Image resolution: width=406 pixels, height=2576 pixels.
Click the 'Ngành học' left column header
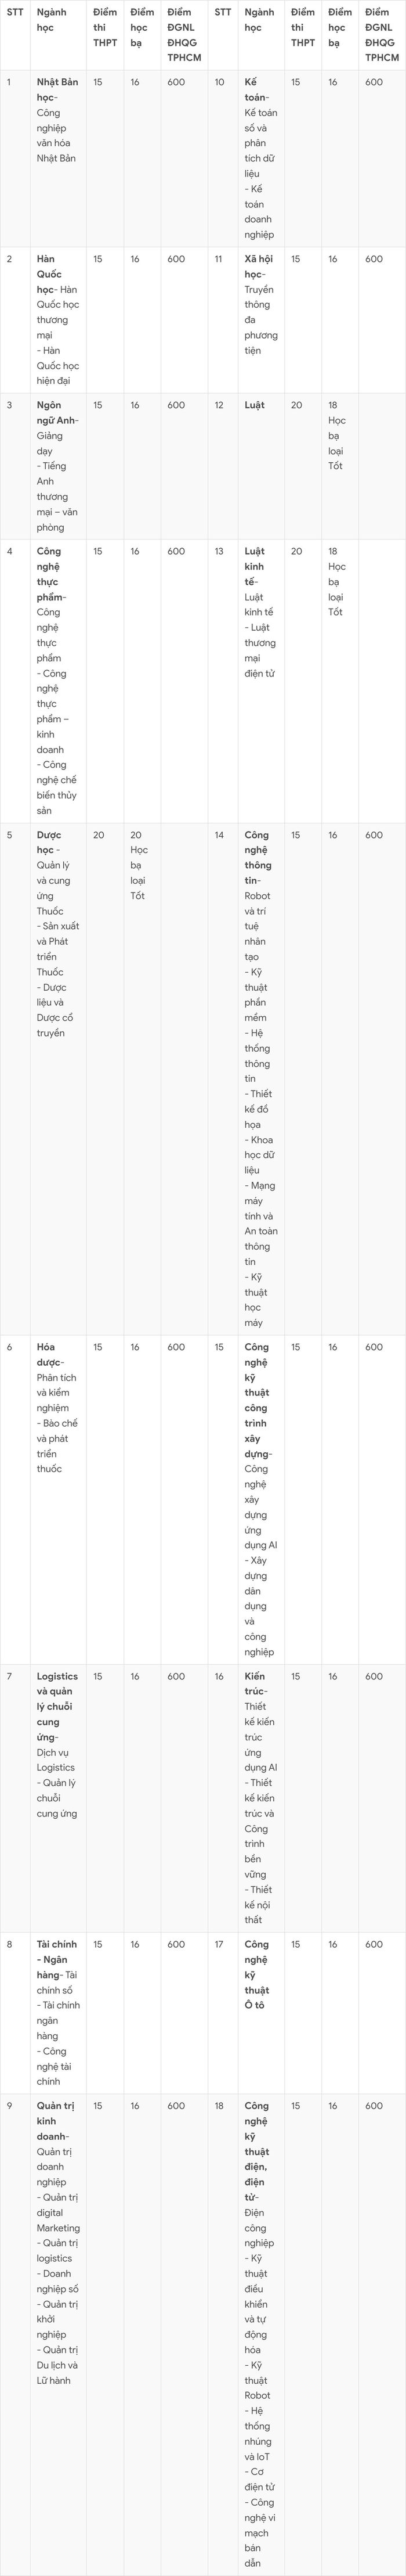pos(52,20)
